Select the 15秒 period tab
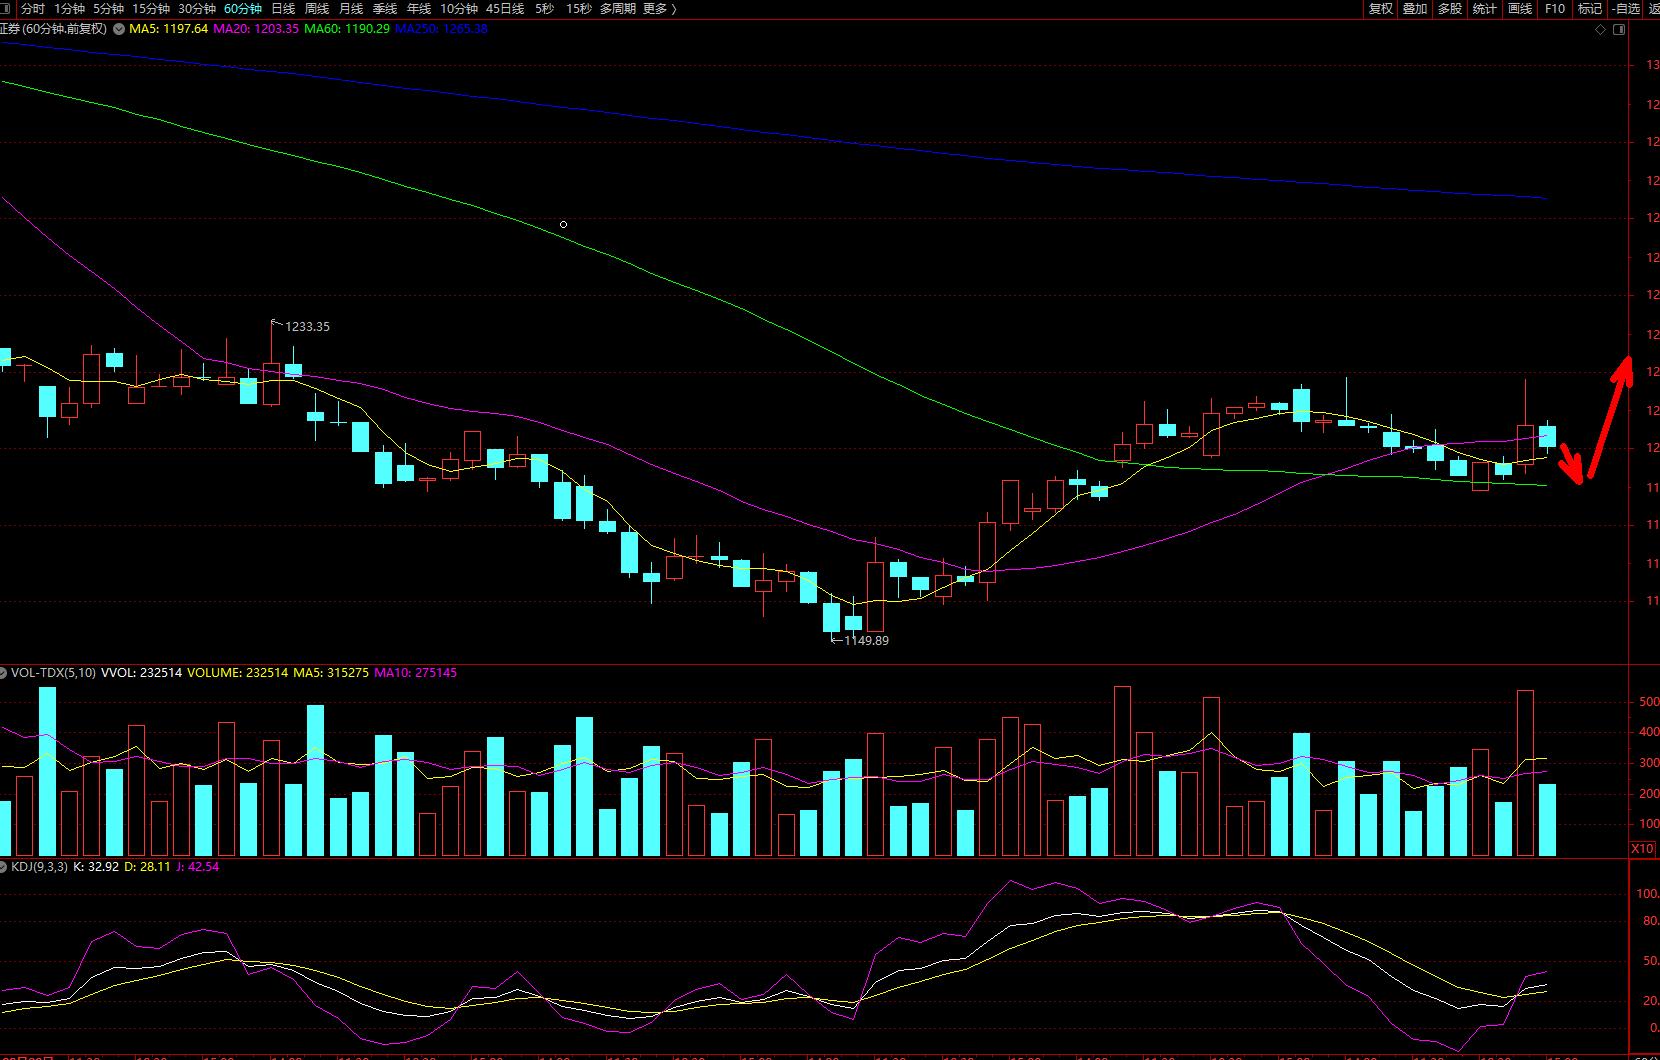1660x1060 pixels. pyautogui.click(x=578, y=9)
